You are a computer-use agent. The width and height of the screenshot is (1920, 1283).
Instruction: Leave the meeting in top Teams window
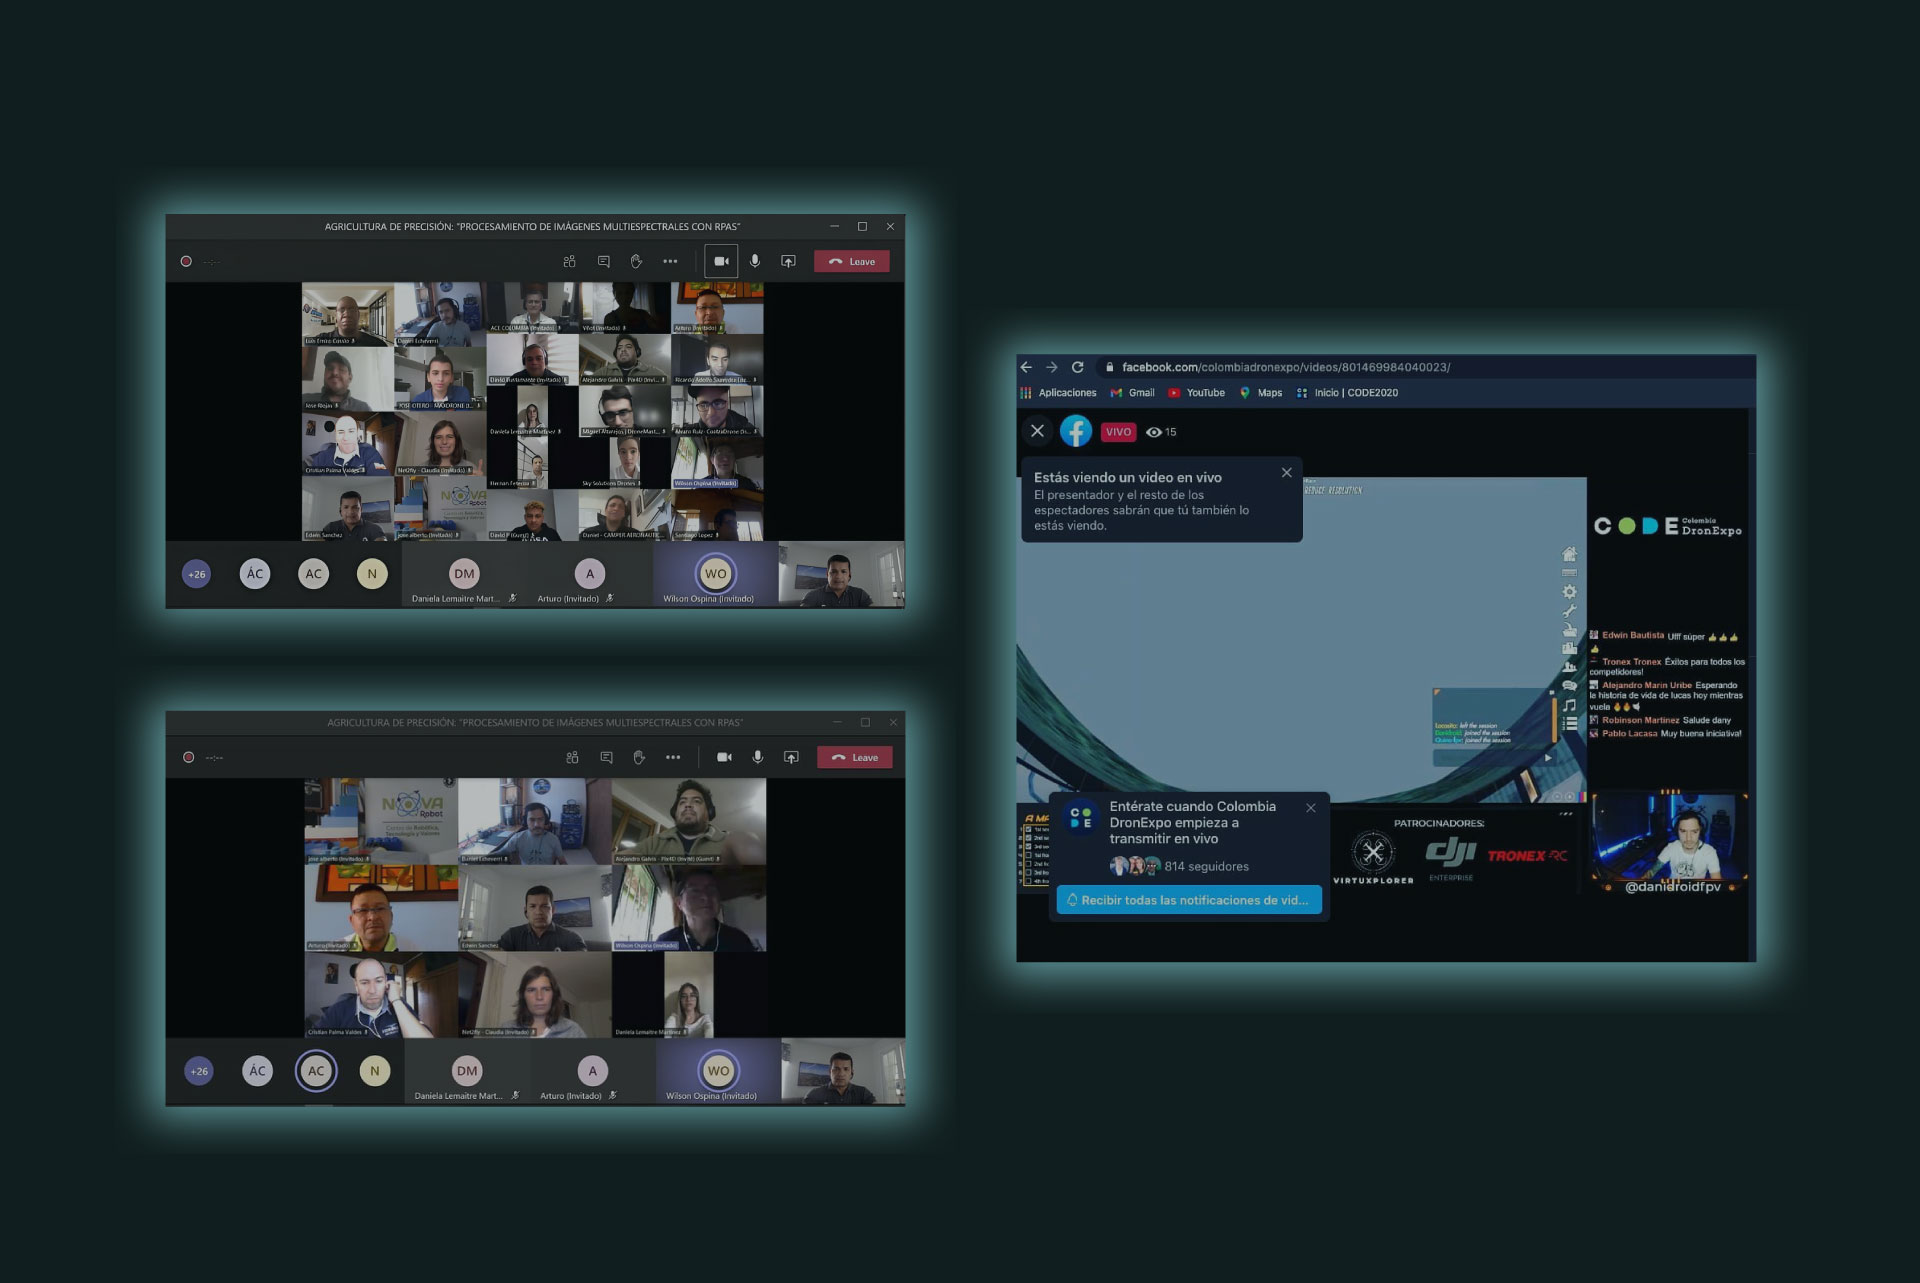click(852, 261)
